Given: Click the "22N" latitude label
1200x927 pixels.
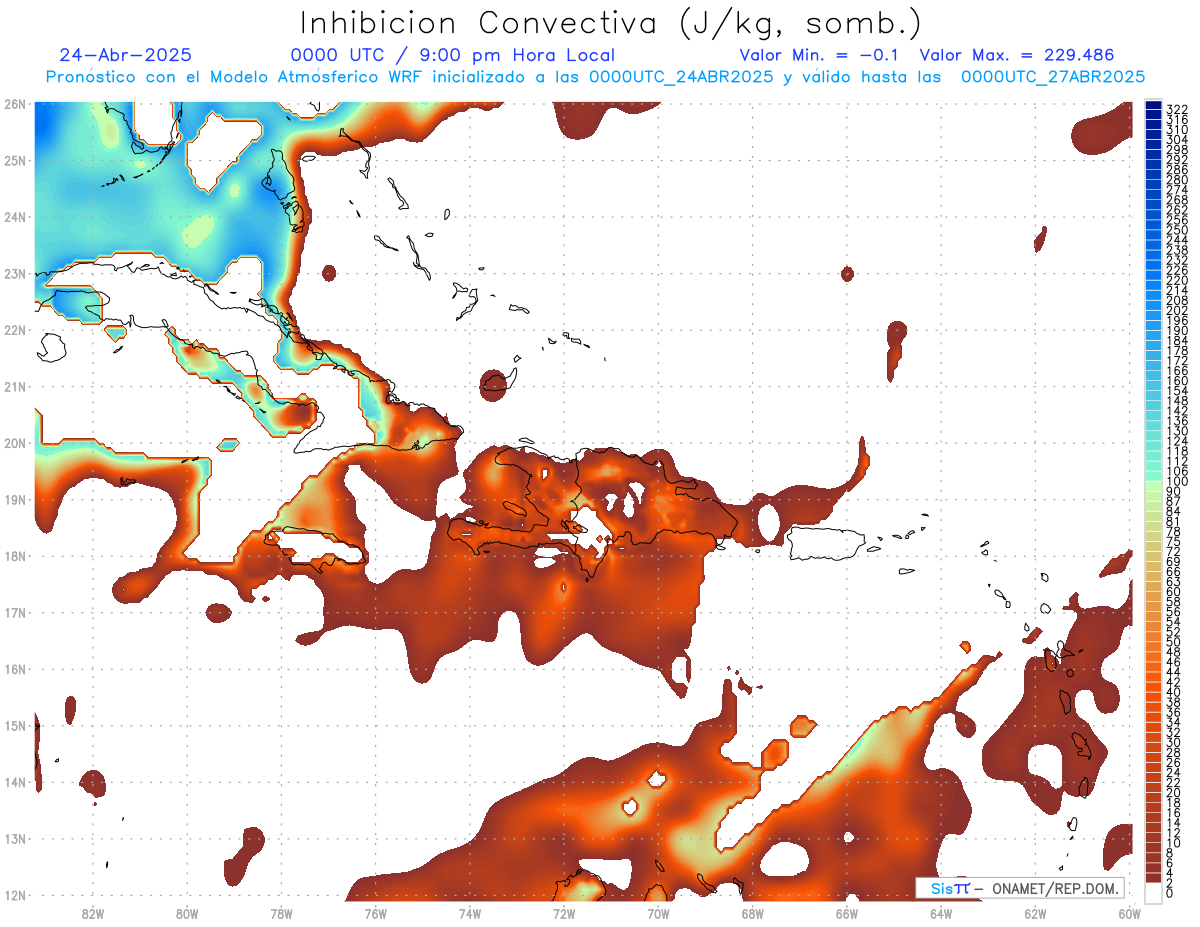Looking at the screenshot, I should pyautogui.click(x=15, y=330).
